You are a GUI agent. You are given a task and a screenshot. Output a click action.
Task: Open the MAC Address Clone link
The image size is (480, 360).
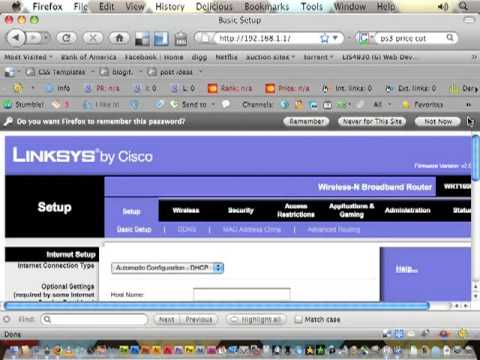click(x=252, y=229)
